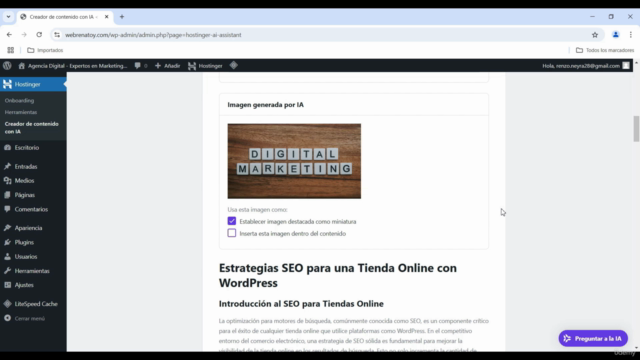
Task: Open the Chrome profile icon
Action: pos(616,35)
